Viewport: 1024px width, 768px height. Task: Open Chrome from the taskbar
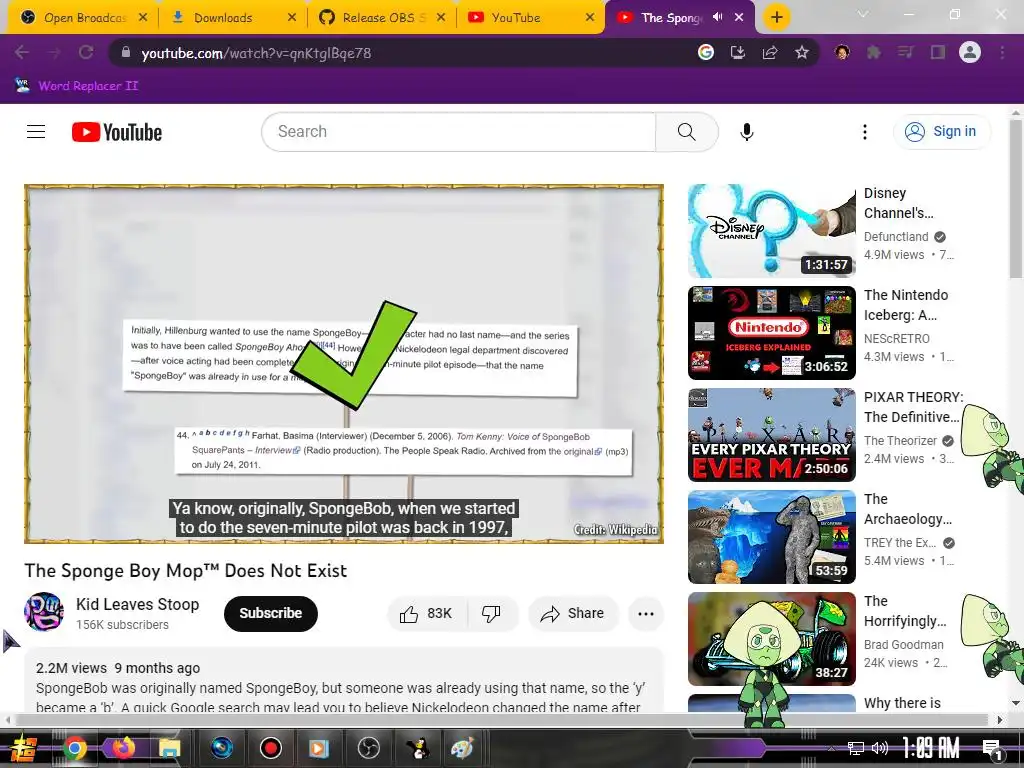click(74, 748)
